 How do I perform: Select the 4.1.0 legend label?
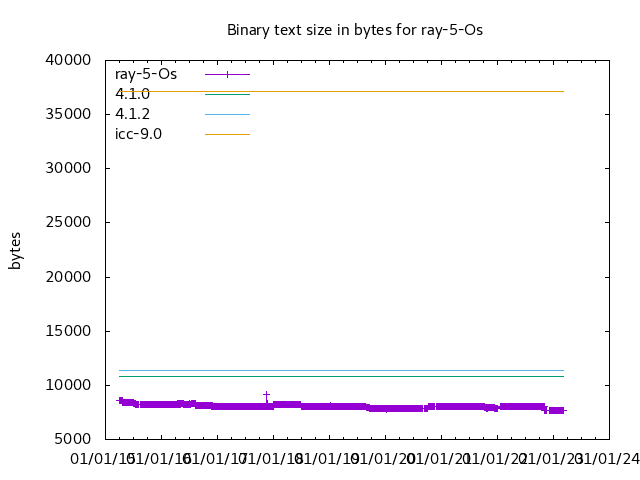click(x=132, y=94)
